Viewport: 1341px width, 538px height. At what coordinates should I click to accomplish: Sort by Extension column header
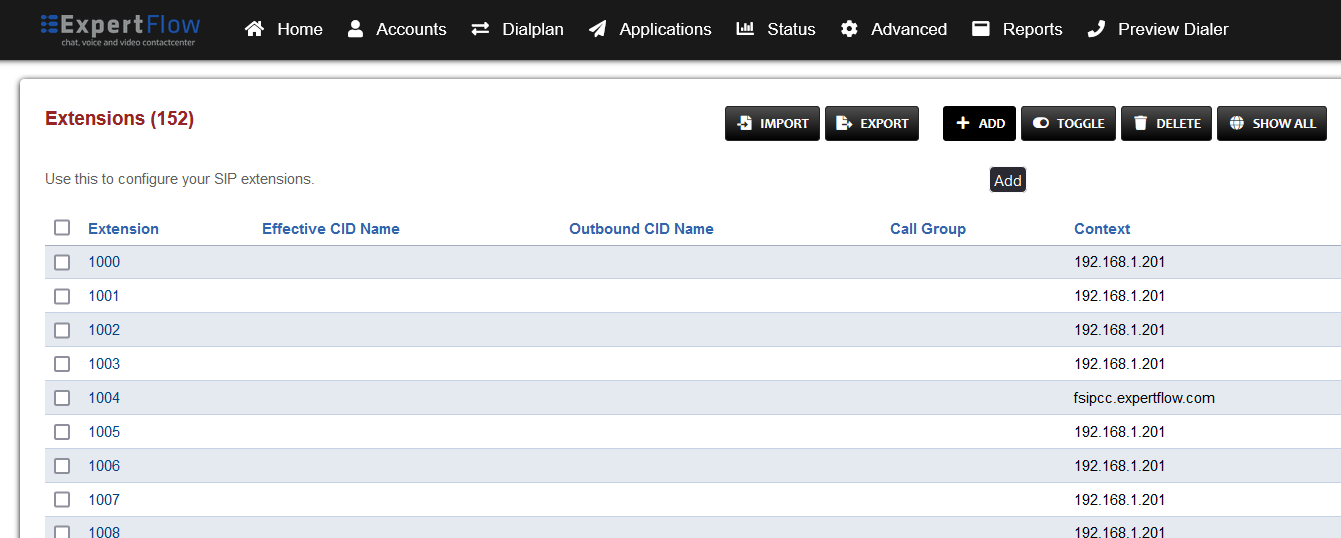pos(123,229)
